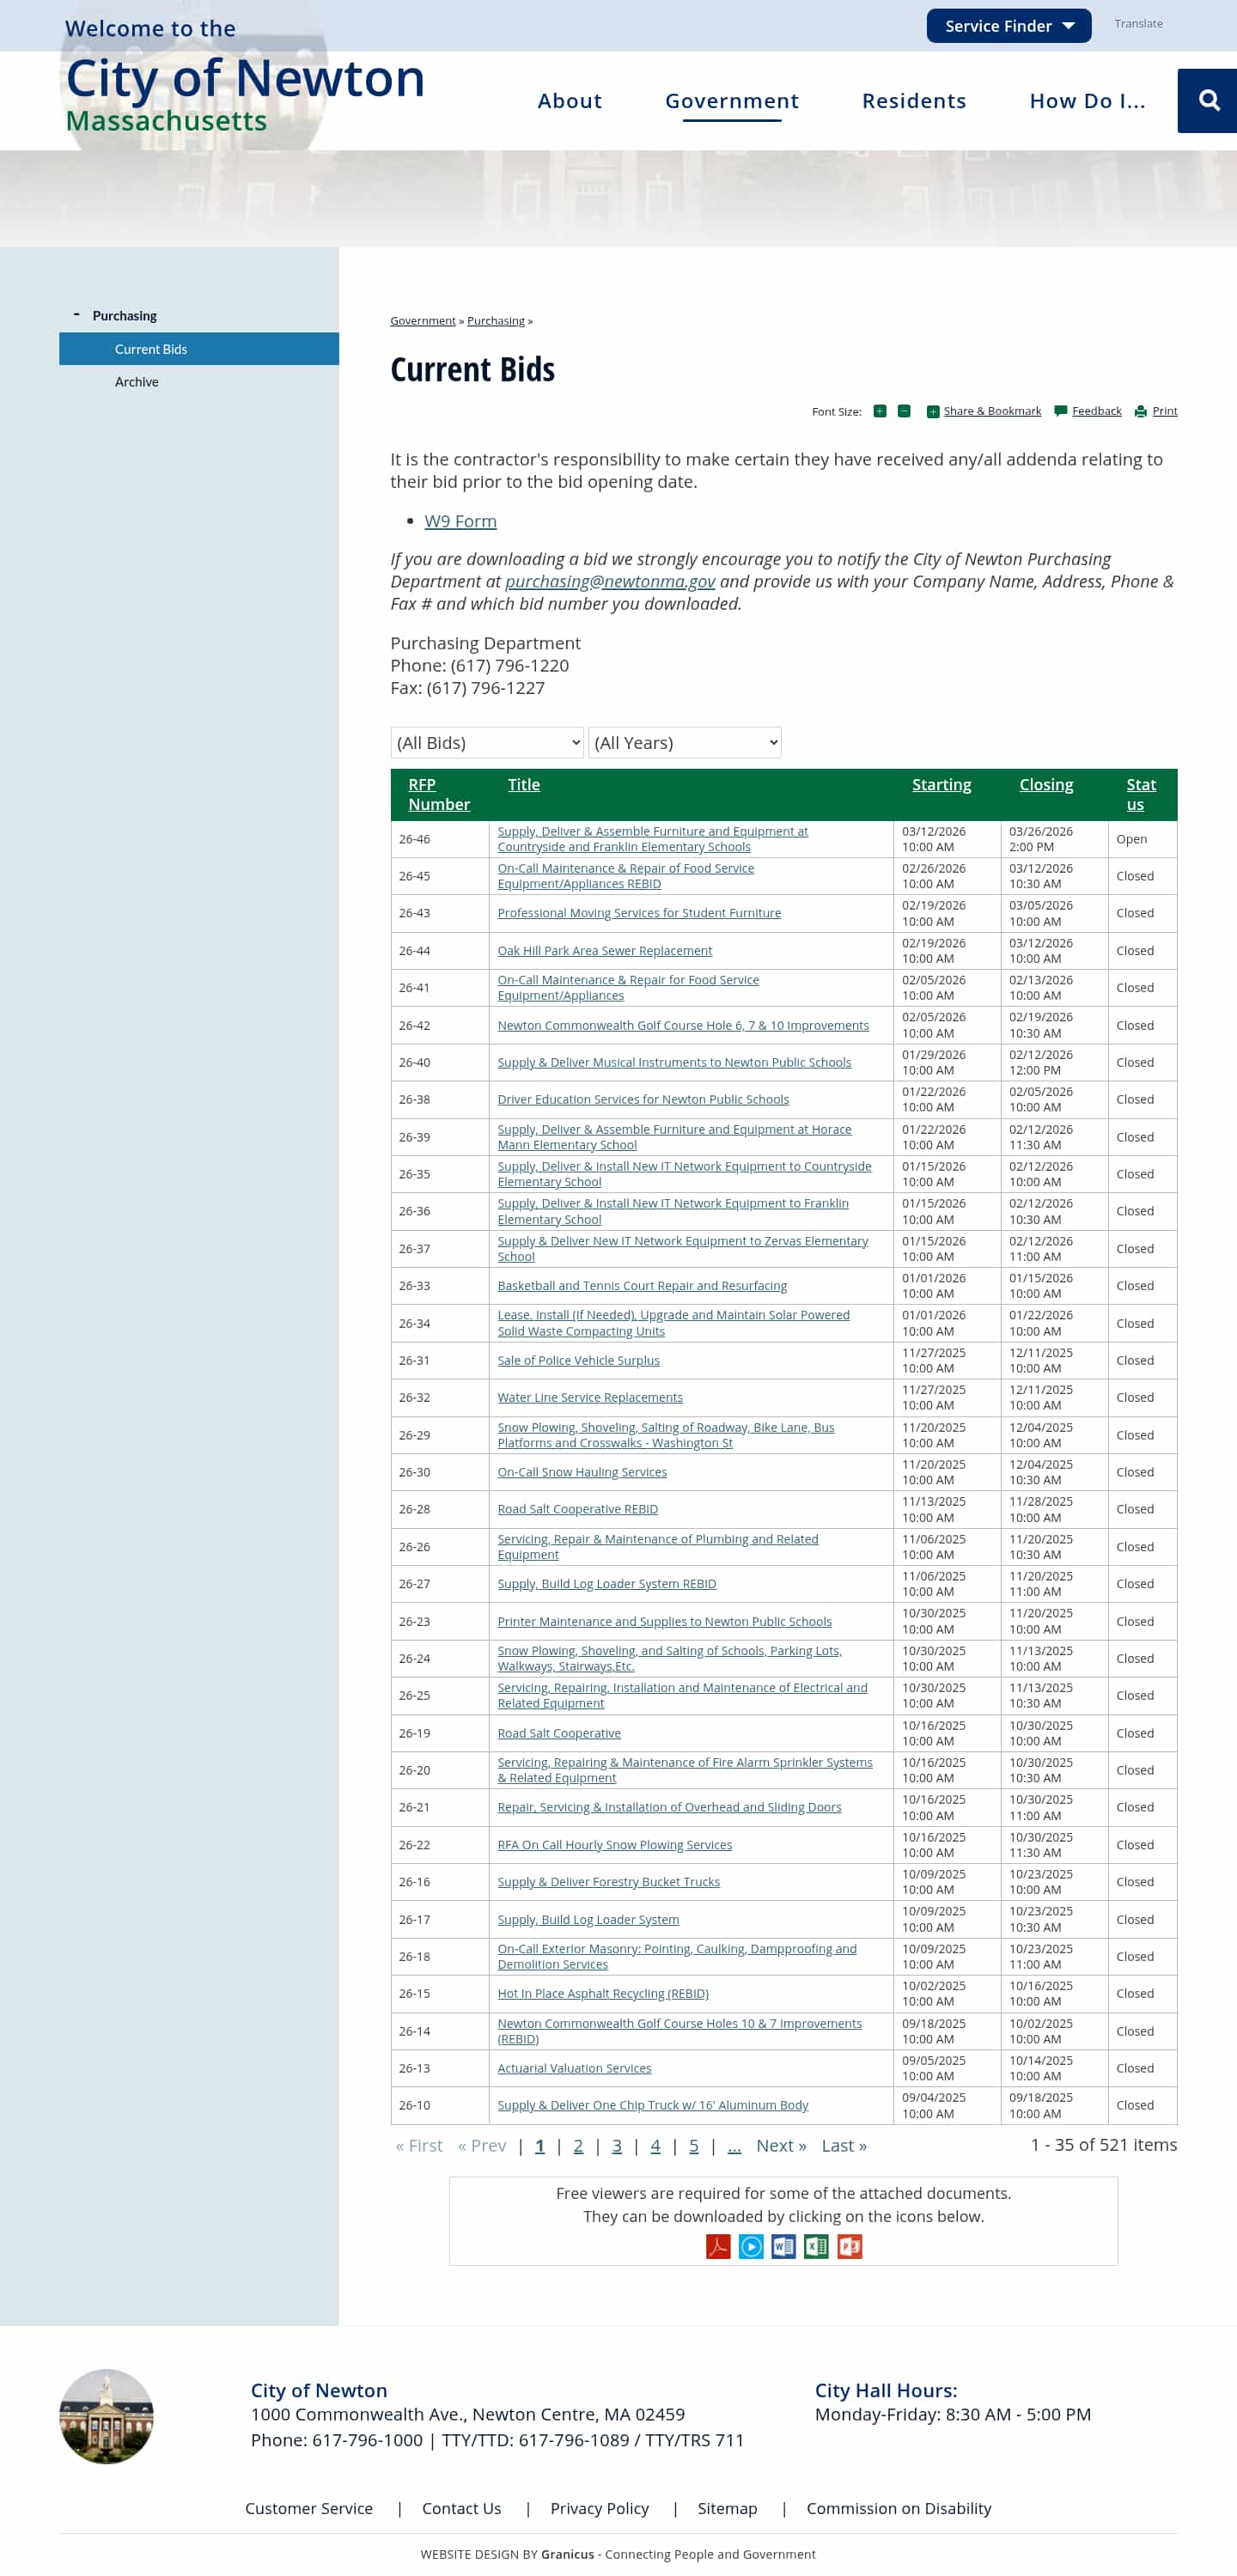Viewport: 1237px width, 2576px height.
Task: Open Sale of Police Vehicle Surplus bid
Action: pyautogui.click(x=578, y=1360)
